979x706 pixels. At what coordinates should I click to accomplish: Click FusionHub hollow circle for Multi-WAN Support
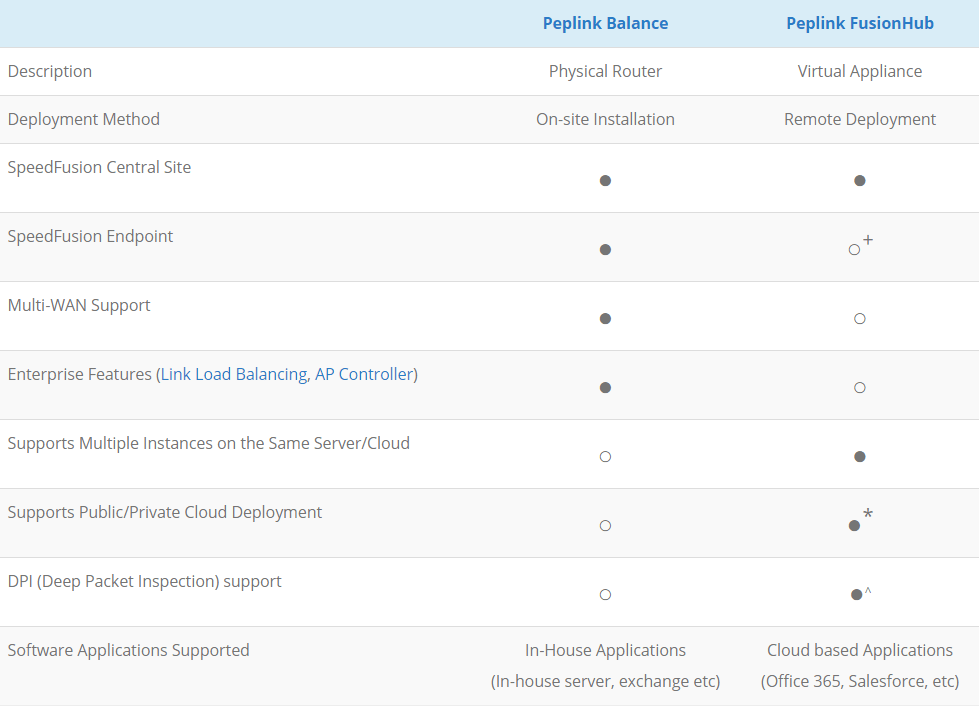[860, 319]
